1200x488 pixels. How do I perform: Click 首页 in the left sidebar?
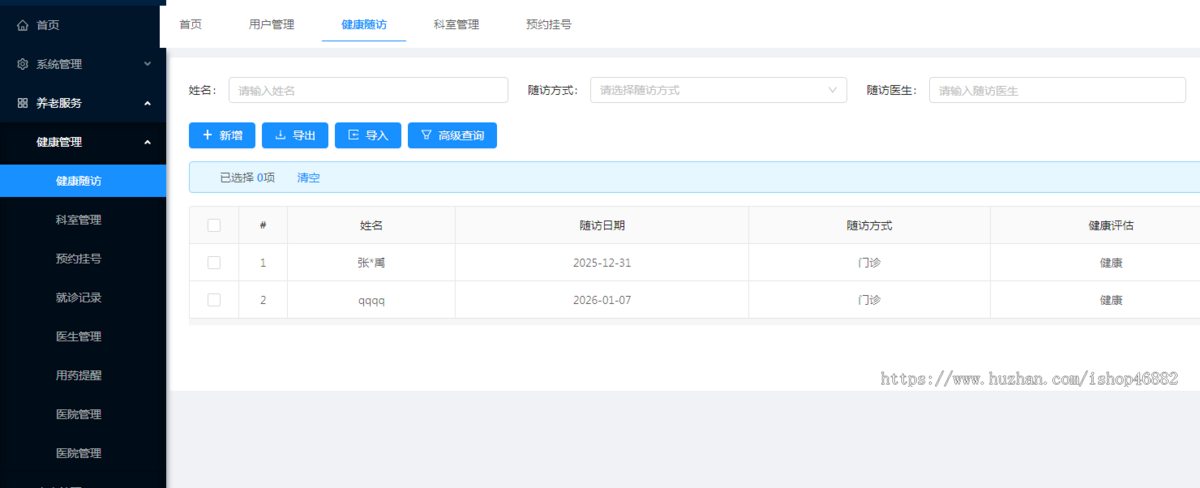[x=48, y=25]
